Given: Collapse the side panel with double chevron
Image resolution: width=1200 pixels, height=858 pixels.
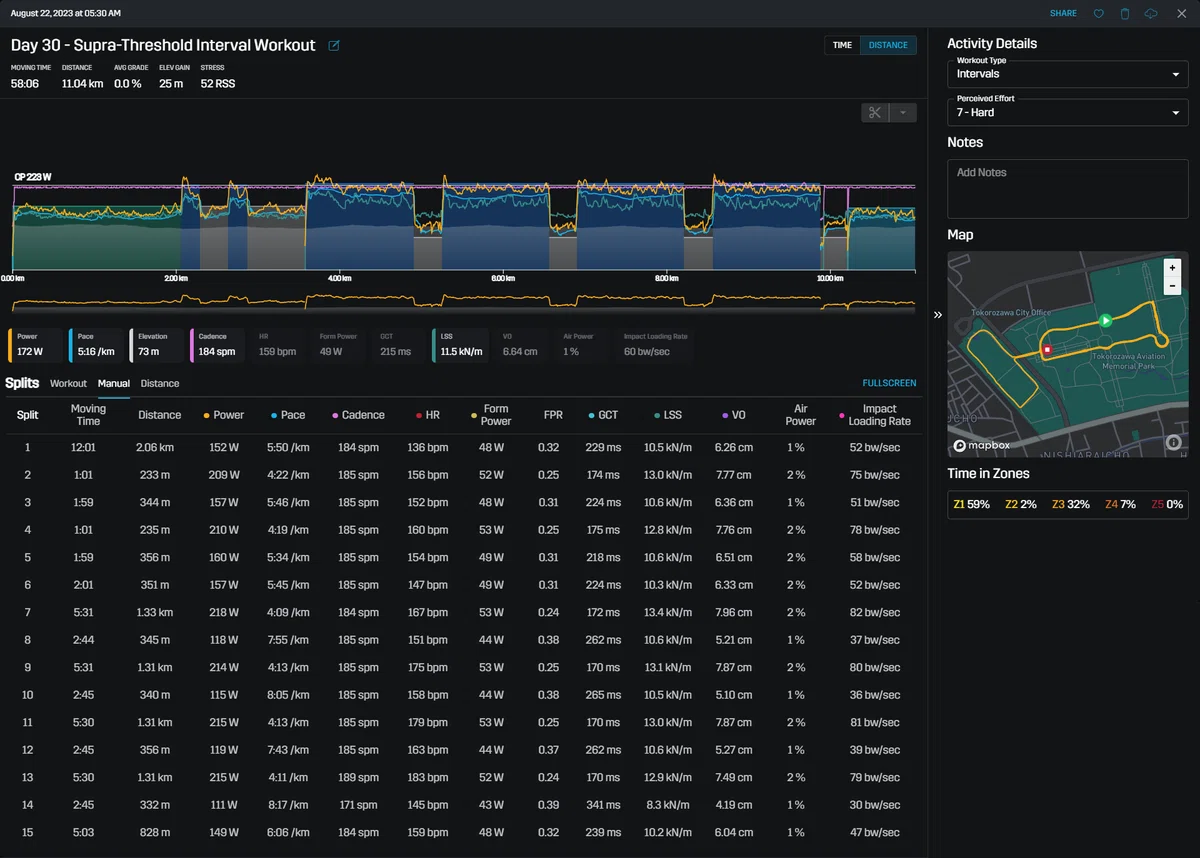Looking at the screenshot, I should pos(938,315).
